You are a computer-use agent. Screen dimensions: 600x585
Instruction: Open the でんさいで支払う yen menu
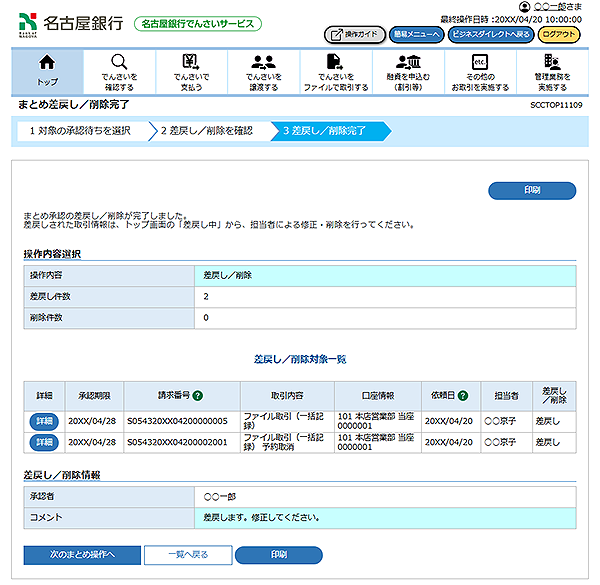click(191, 71)
